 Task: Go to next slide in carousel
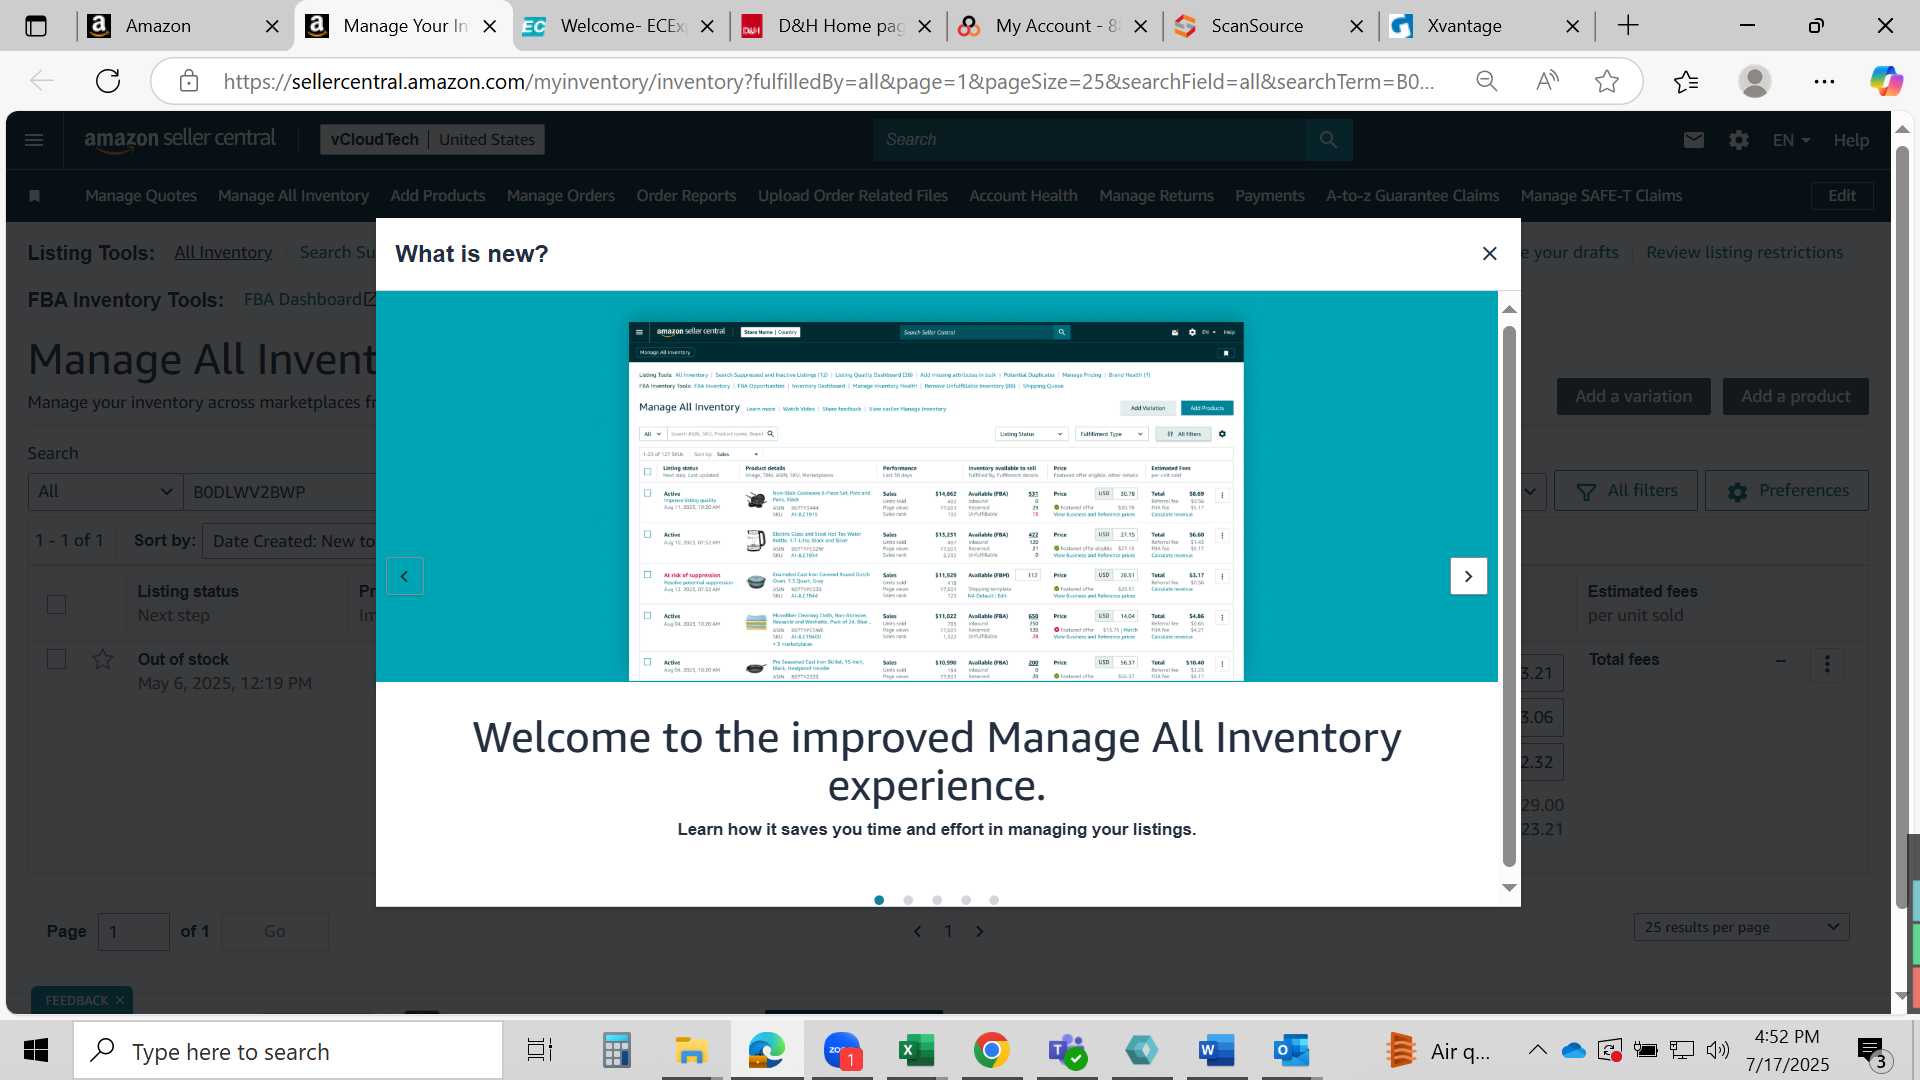click(x=1468, y=576)
